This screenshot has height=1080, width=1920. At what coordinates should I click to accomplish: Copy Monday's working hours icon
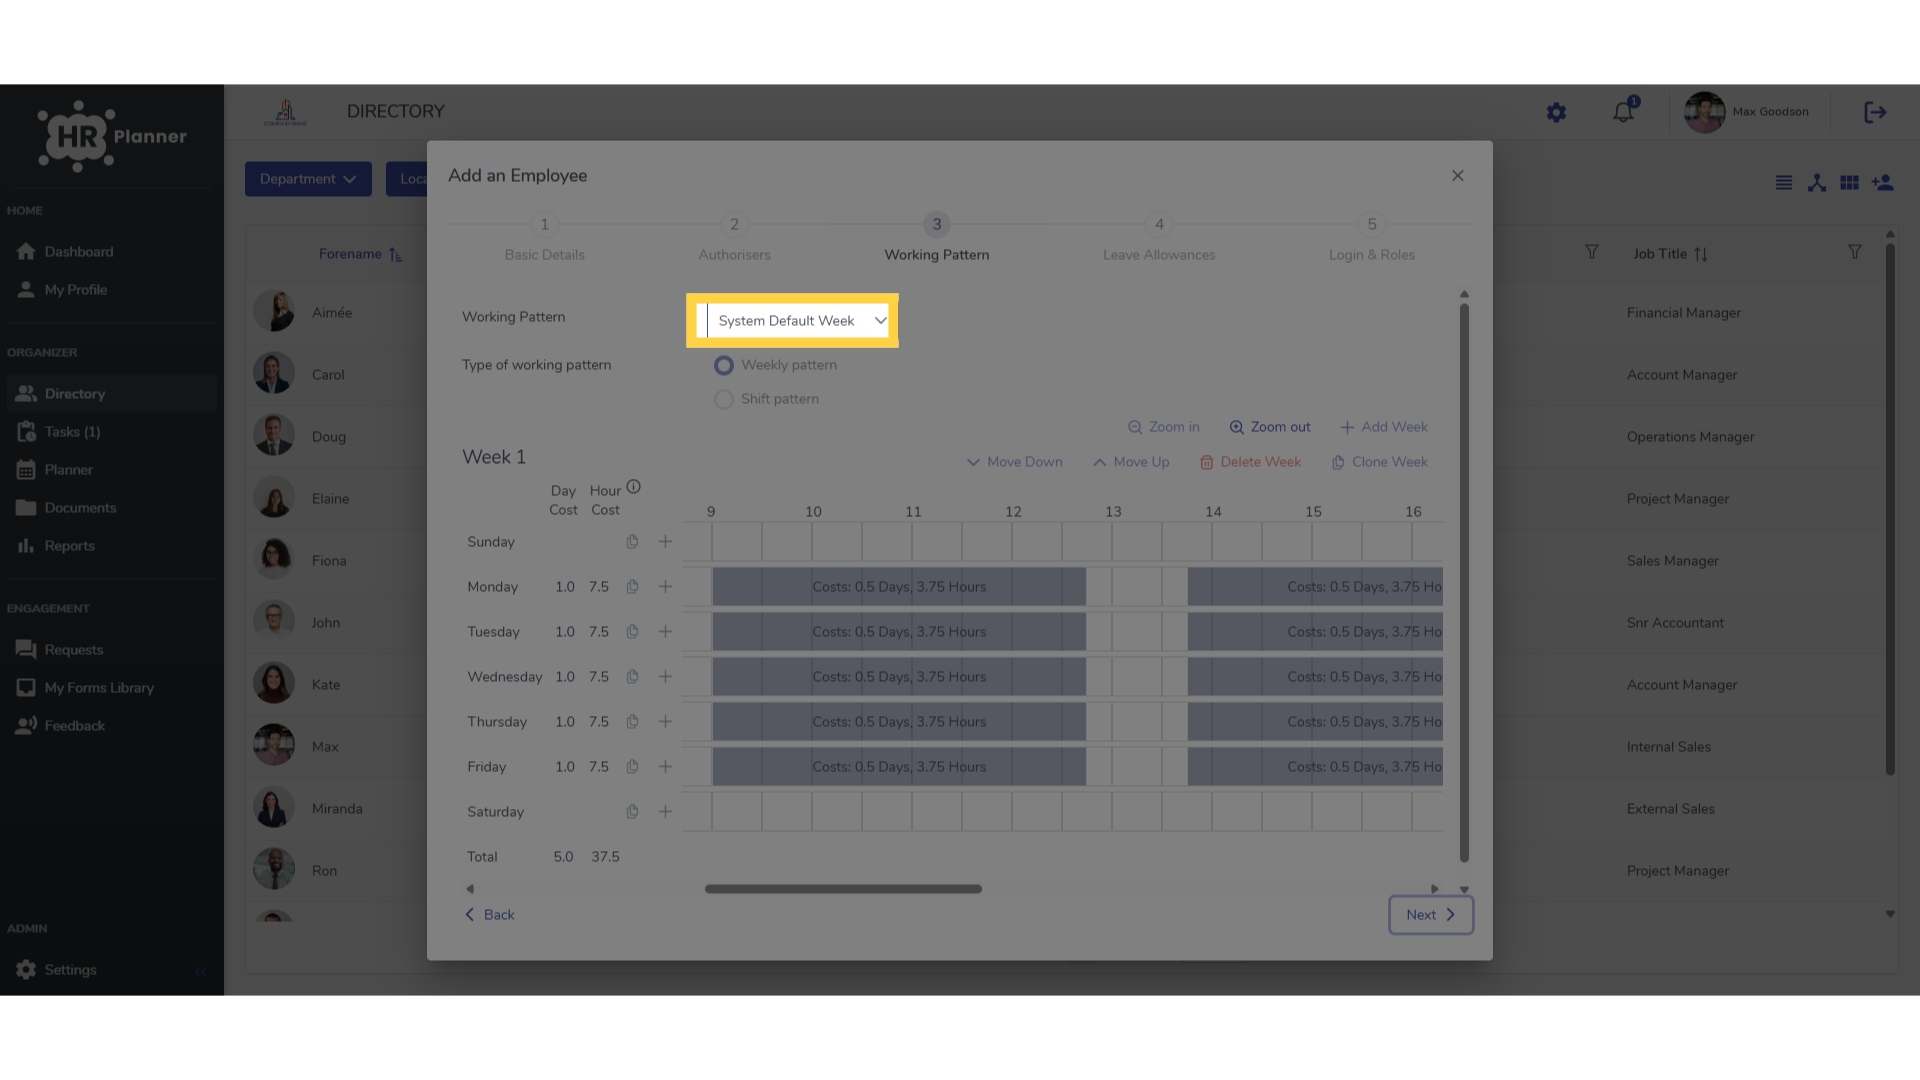pyautogui.click(x=632, y=587)
